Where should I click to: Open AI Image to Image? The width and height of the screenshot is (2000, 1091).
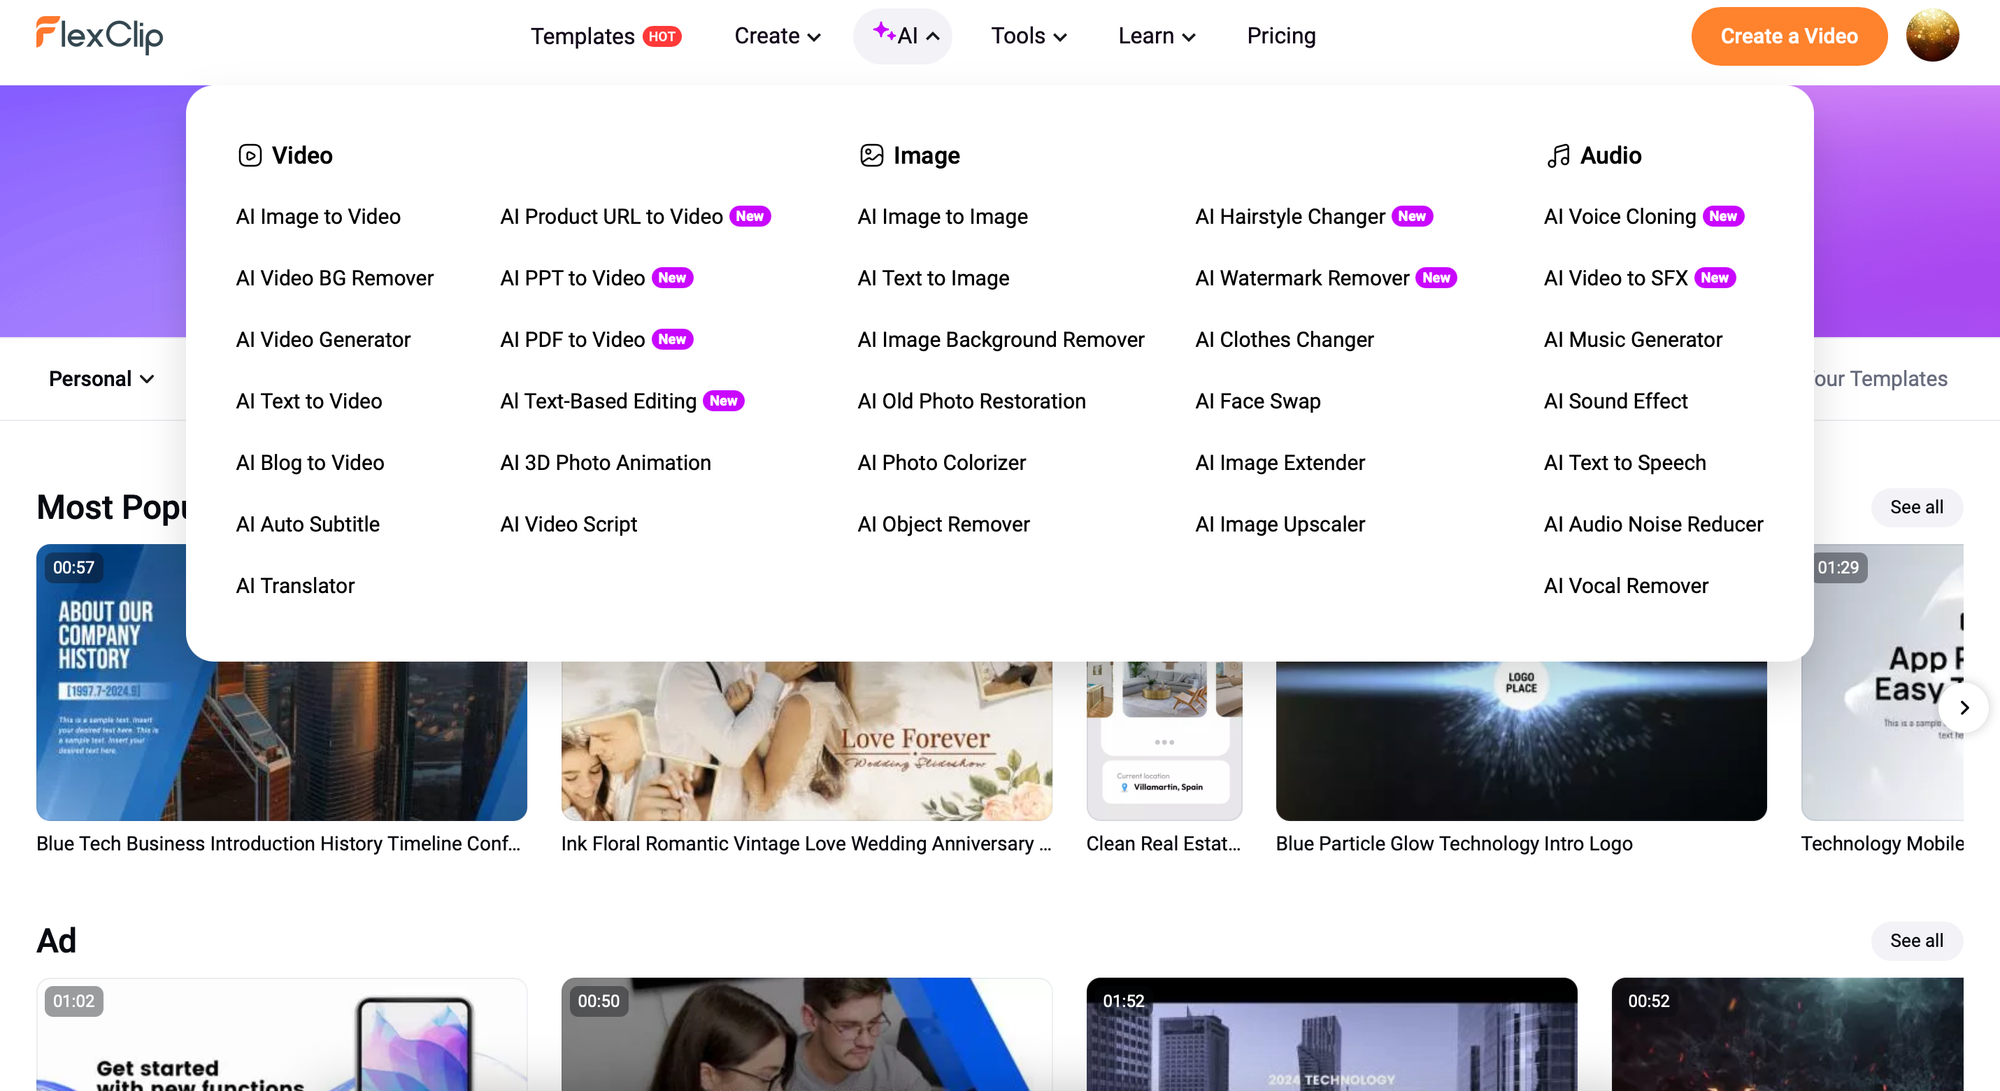pyautogui.click(x=943, y=216)
